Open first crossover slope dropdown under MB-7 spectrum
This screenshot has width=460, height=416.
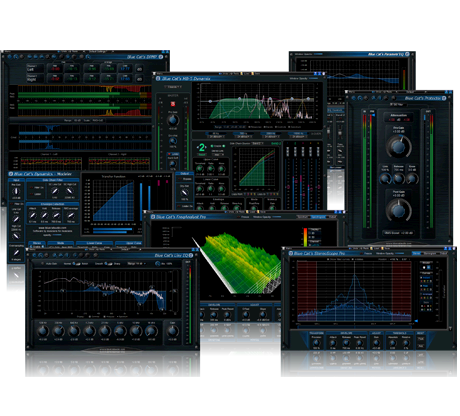pyautogui.click(x=215, y=137)
